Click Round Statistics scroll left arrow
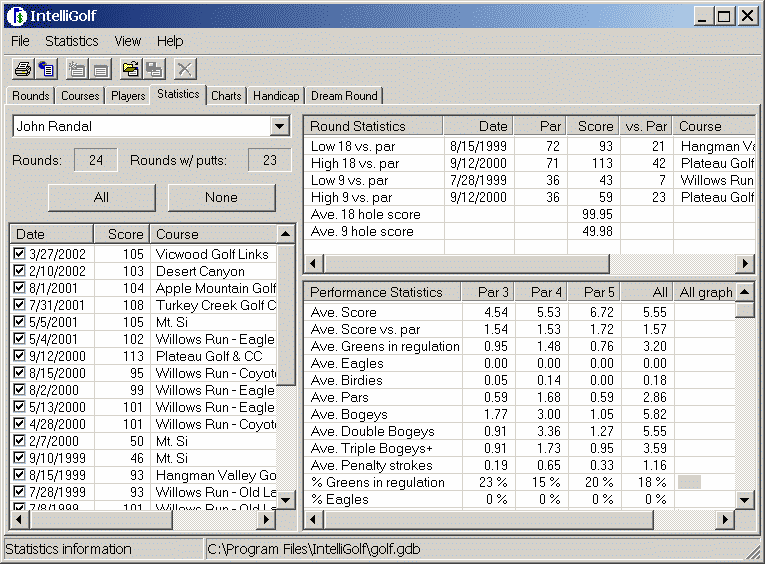The height and width of the screenshot is (564, 765). click(313, 263)
